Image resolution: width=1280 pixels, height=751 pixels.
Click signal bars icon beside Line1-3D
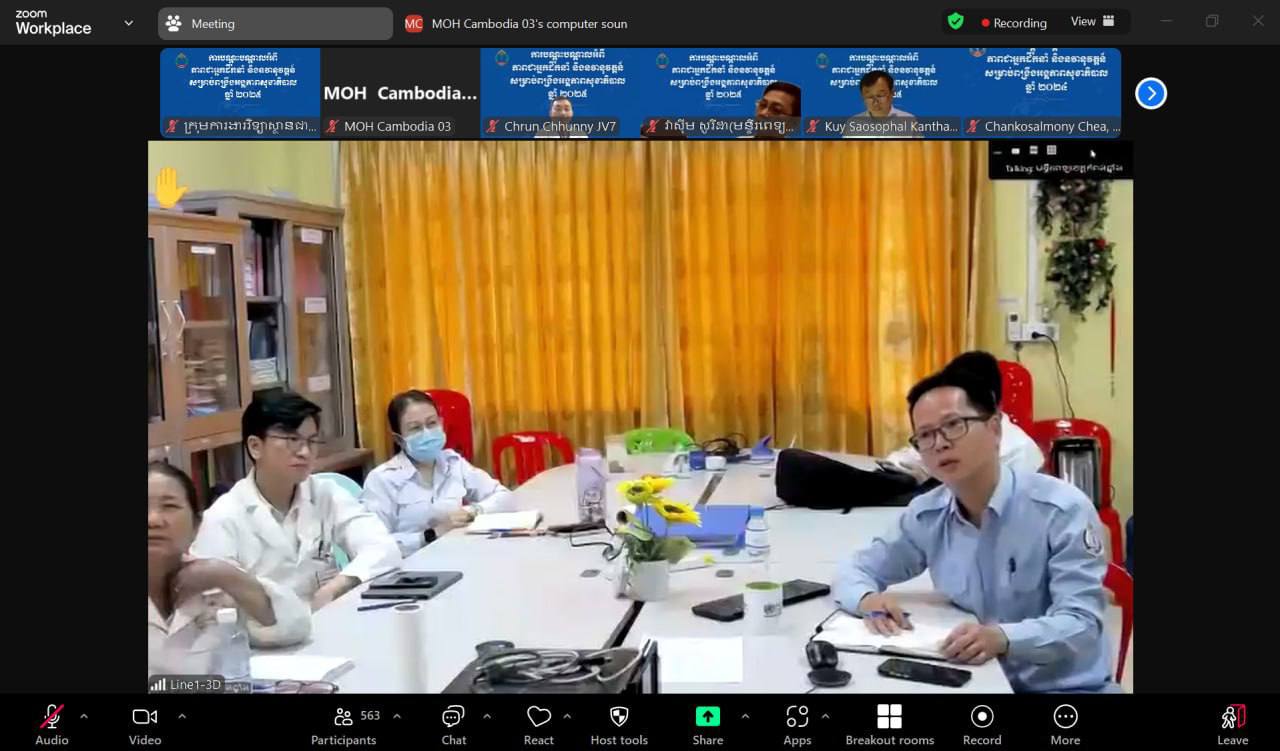coord(158,685)
